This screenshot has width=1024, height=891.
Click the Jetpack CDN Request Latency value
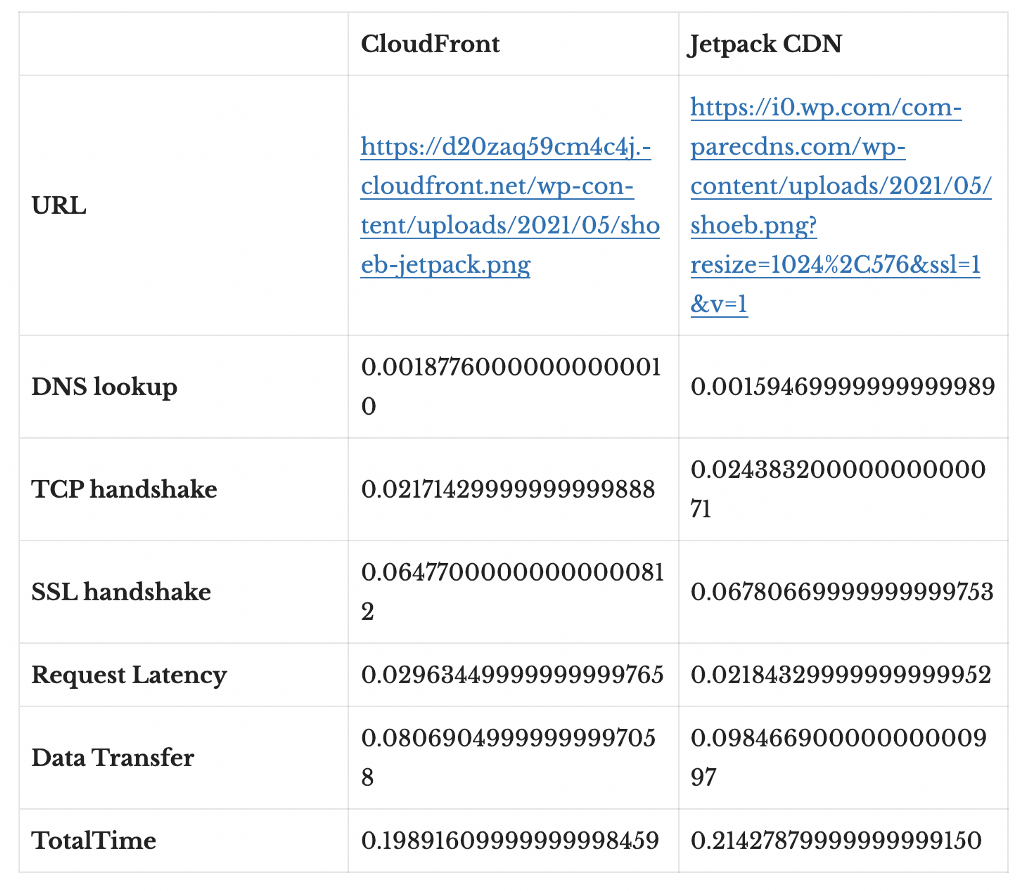pos(841,675)
